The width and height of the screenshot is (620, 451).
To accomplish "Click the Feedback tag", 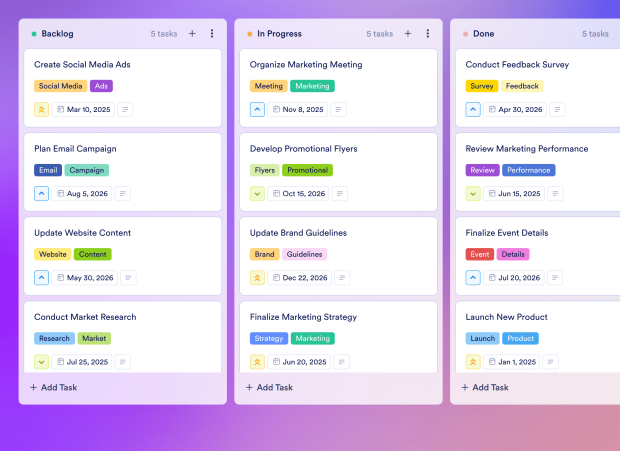I will (x=522, y=86).
